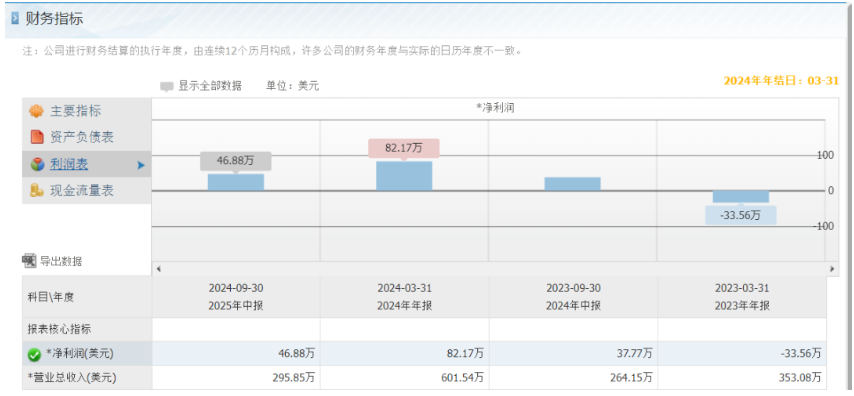Select the 利润表 link
This screenshot has height=396, width=854.
(x=69, y=164)
